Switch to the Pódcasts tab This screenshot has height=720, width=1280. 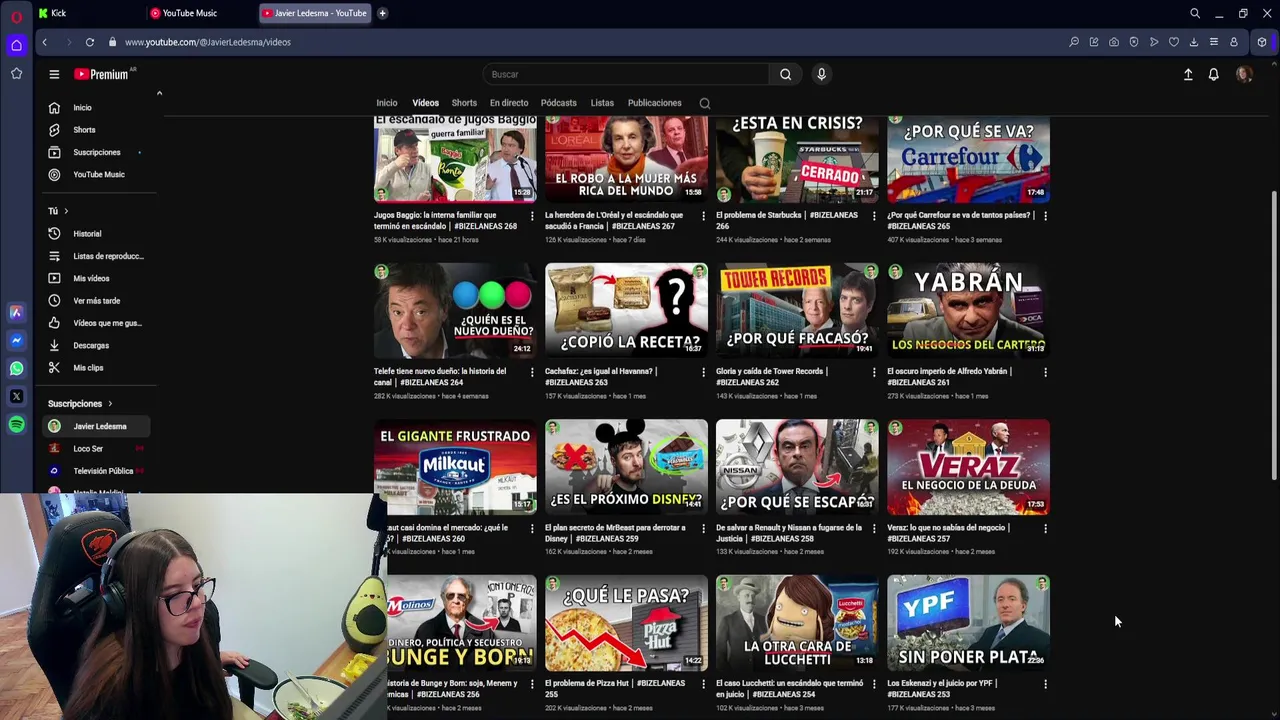tap(559, 103)
